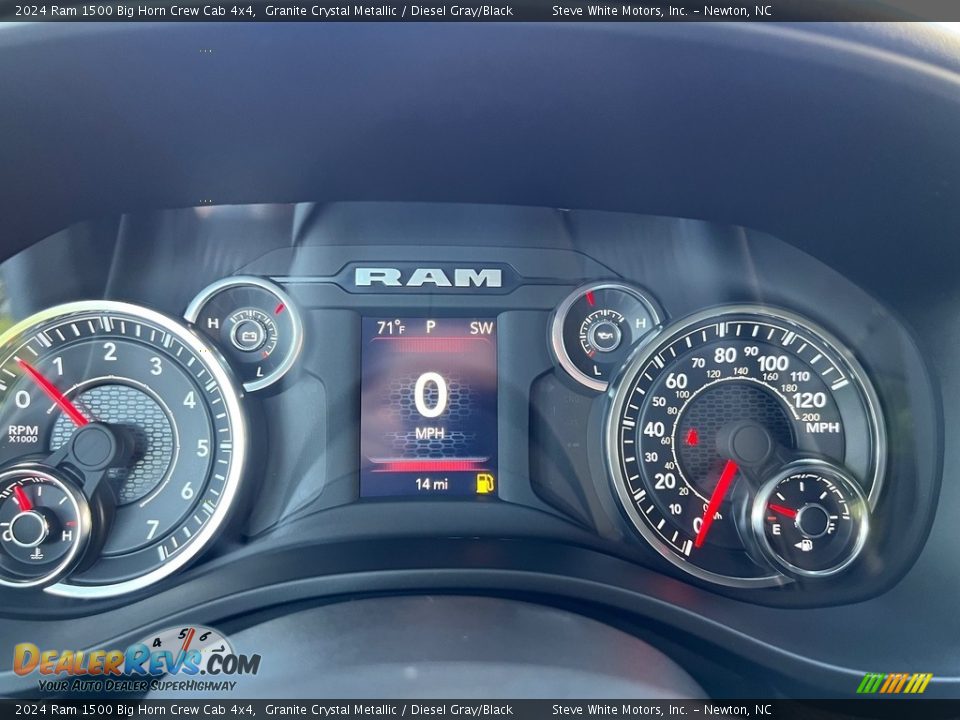Click the RPM X1000 tachometer label

coord(23,434)
